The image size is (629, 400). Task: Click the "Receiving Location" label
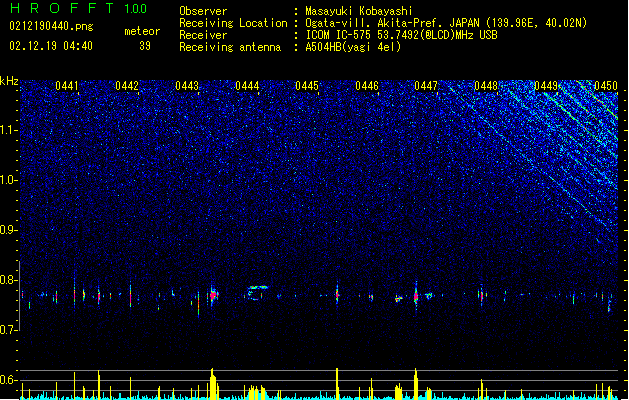233,23
